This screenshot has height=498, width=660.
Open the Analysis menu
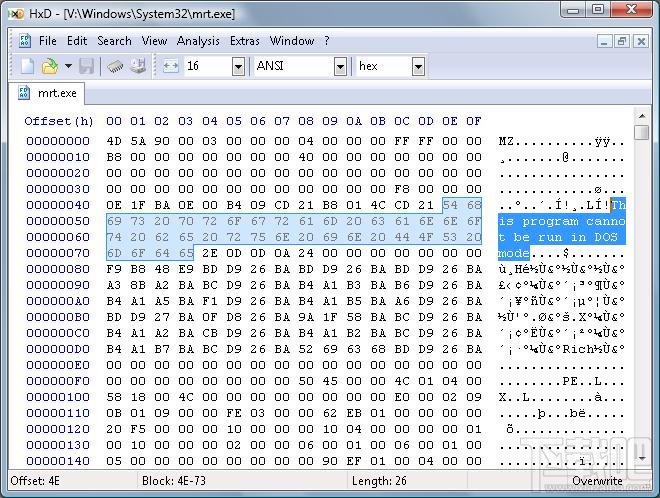tap(198, 41)
